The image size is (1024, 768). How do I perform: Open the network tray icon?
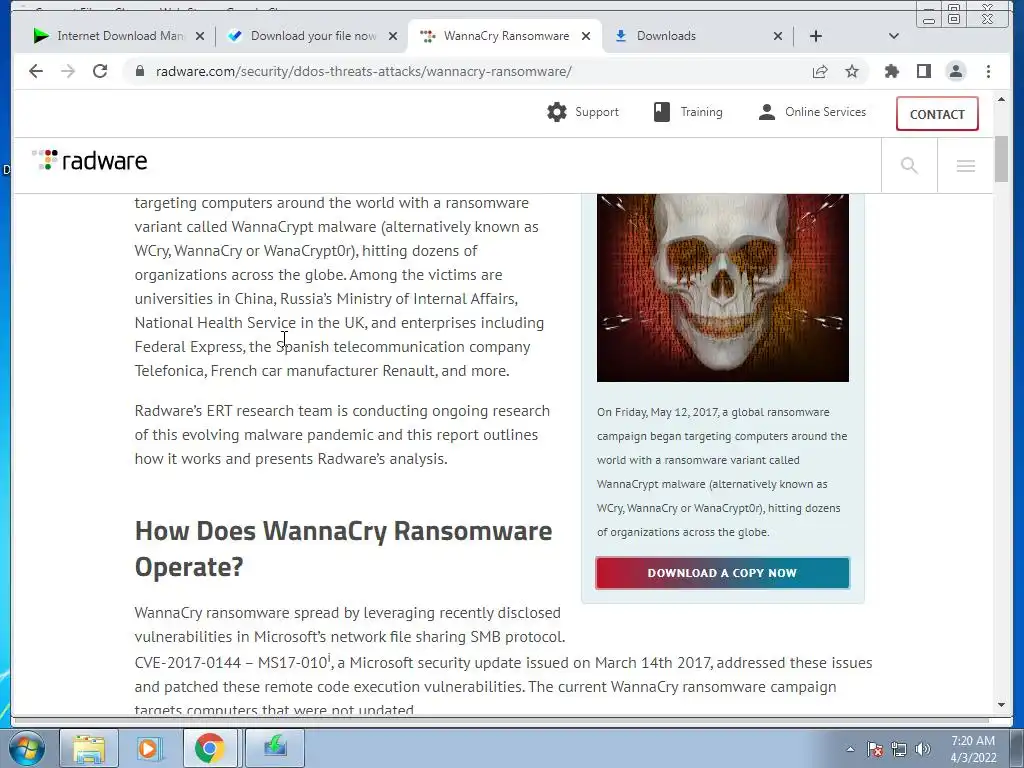click(899, 749)
